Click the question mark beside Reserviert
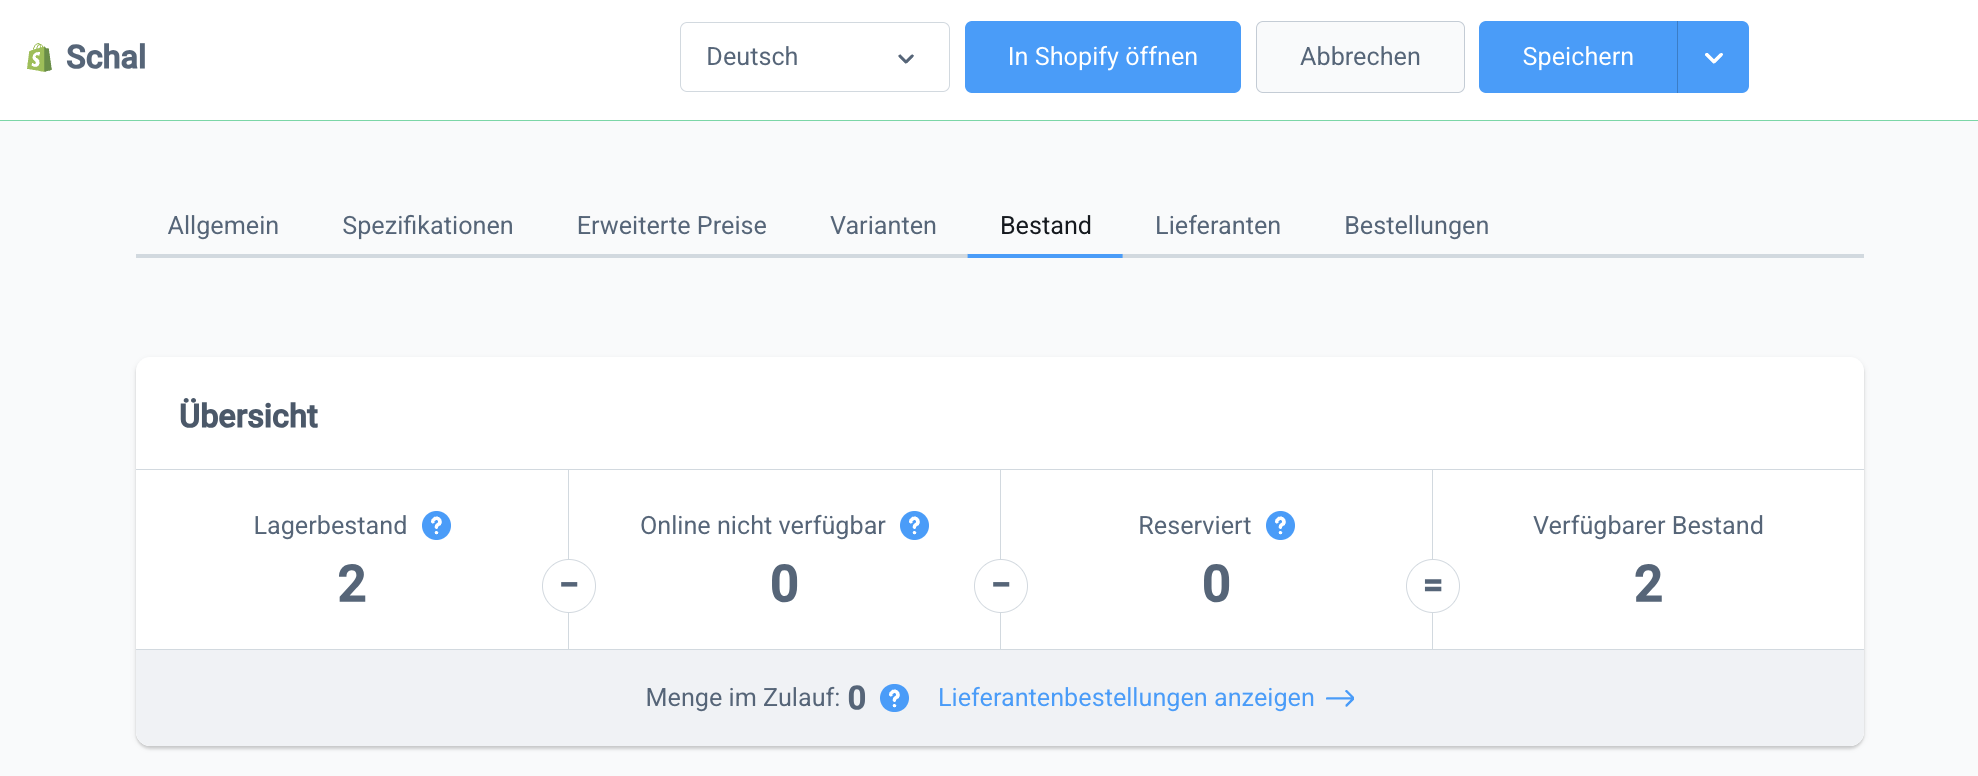Screen dimensions: 1978x776 [1280, 526]
